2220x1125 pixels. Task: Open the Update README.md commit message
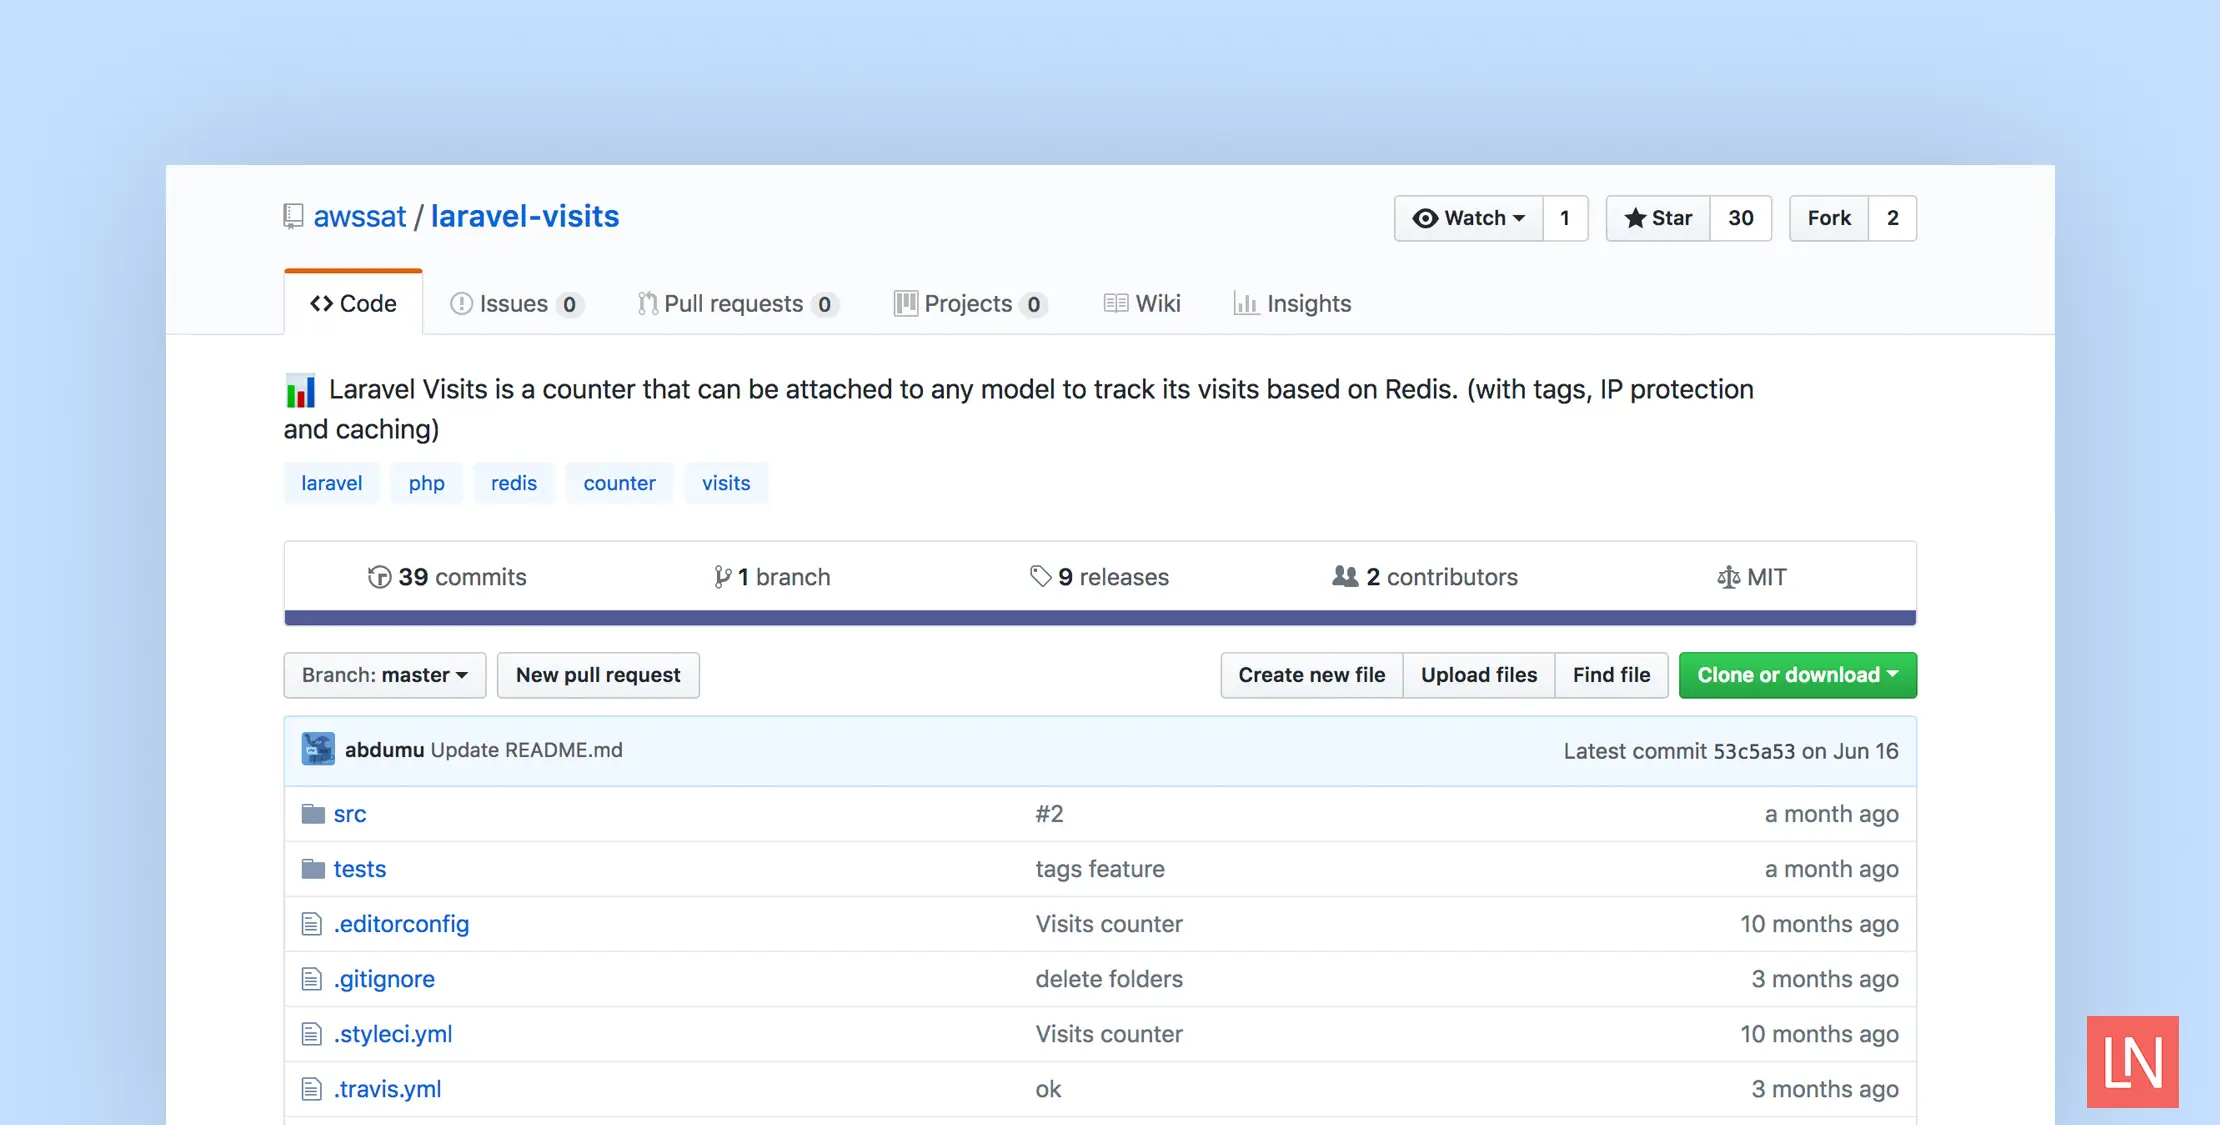526,750
